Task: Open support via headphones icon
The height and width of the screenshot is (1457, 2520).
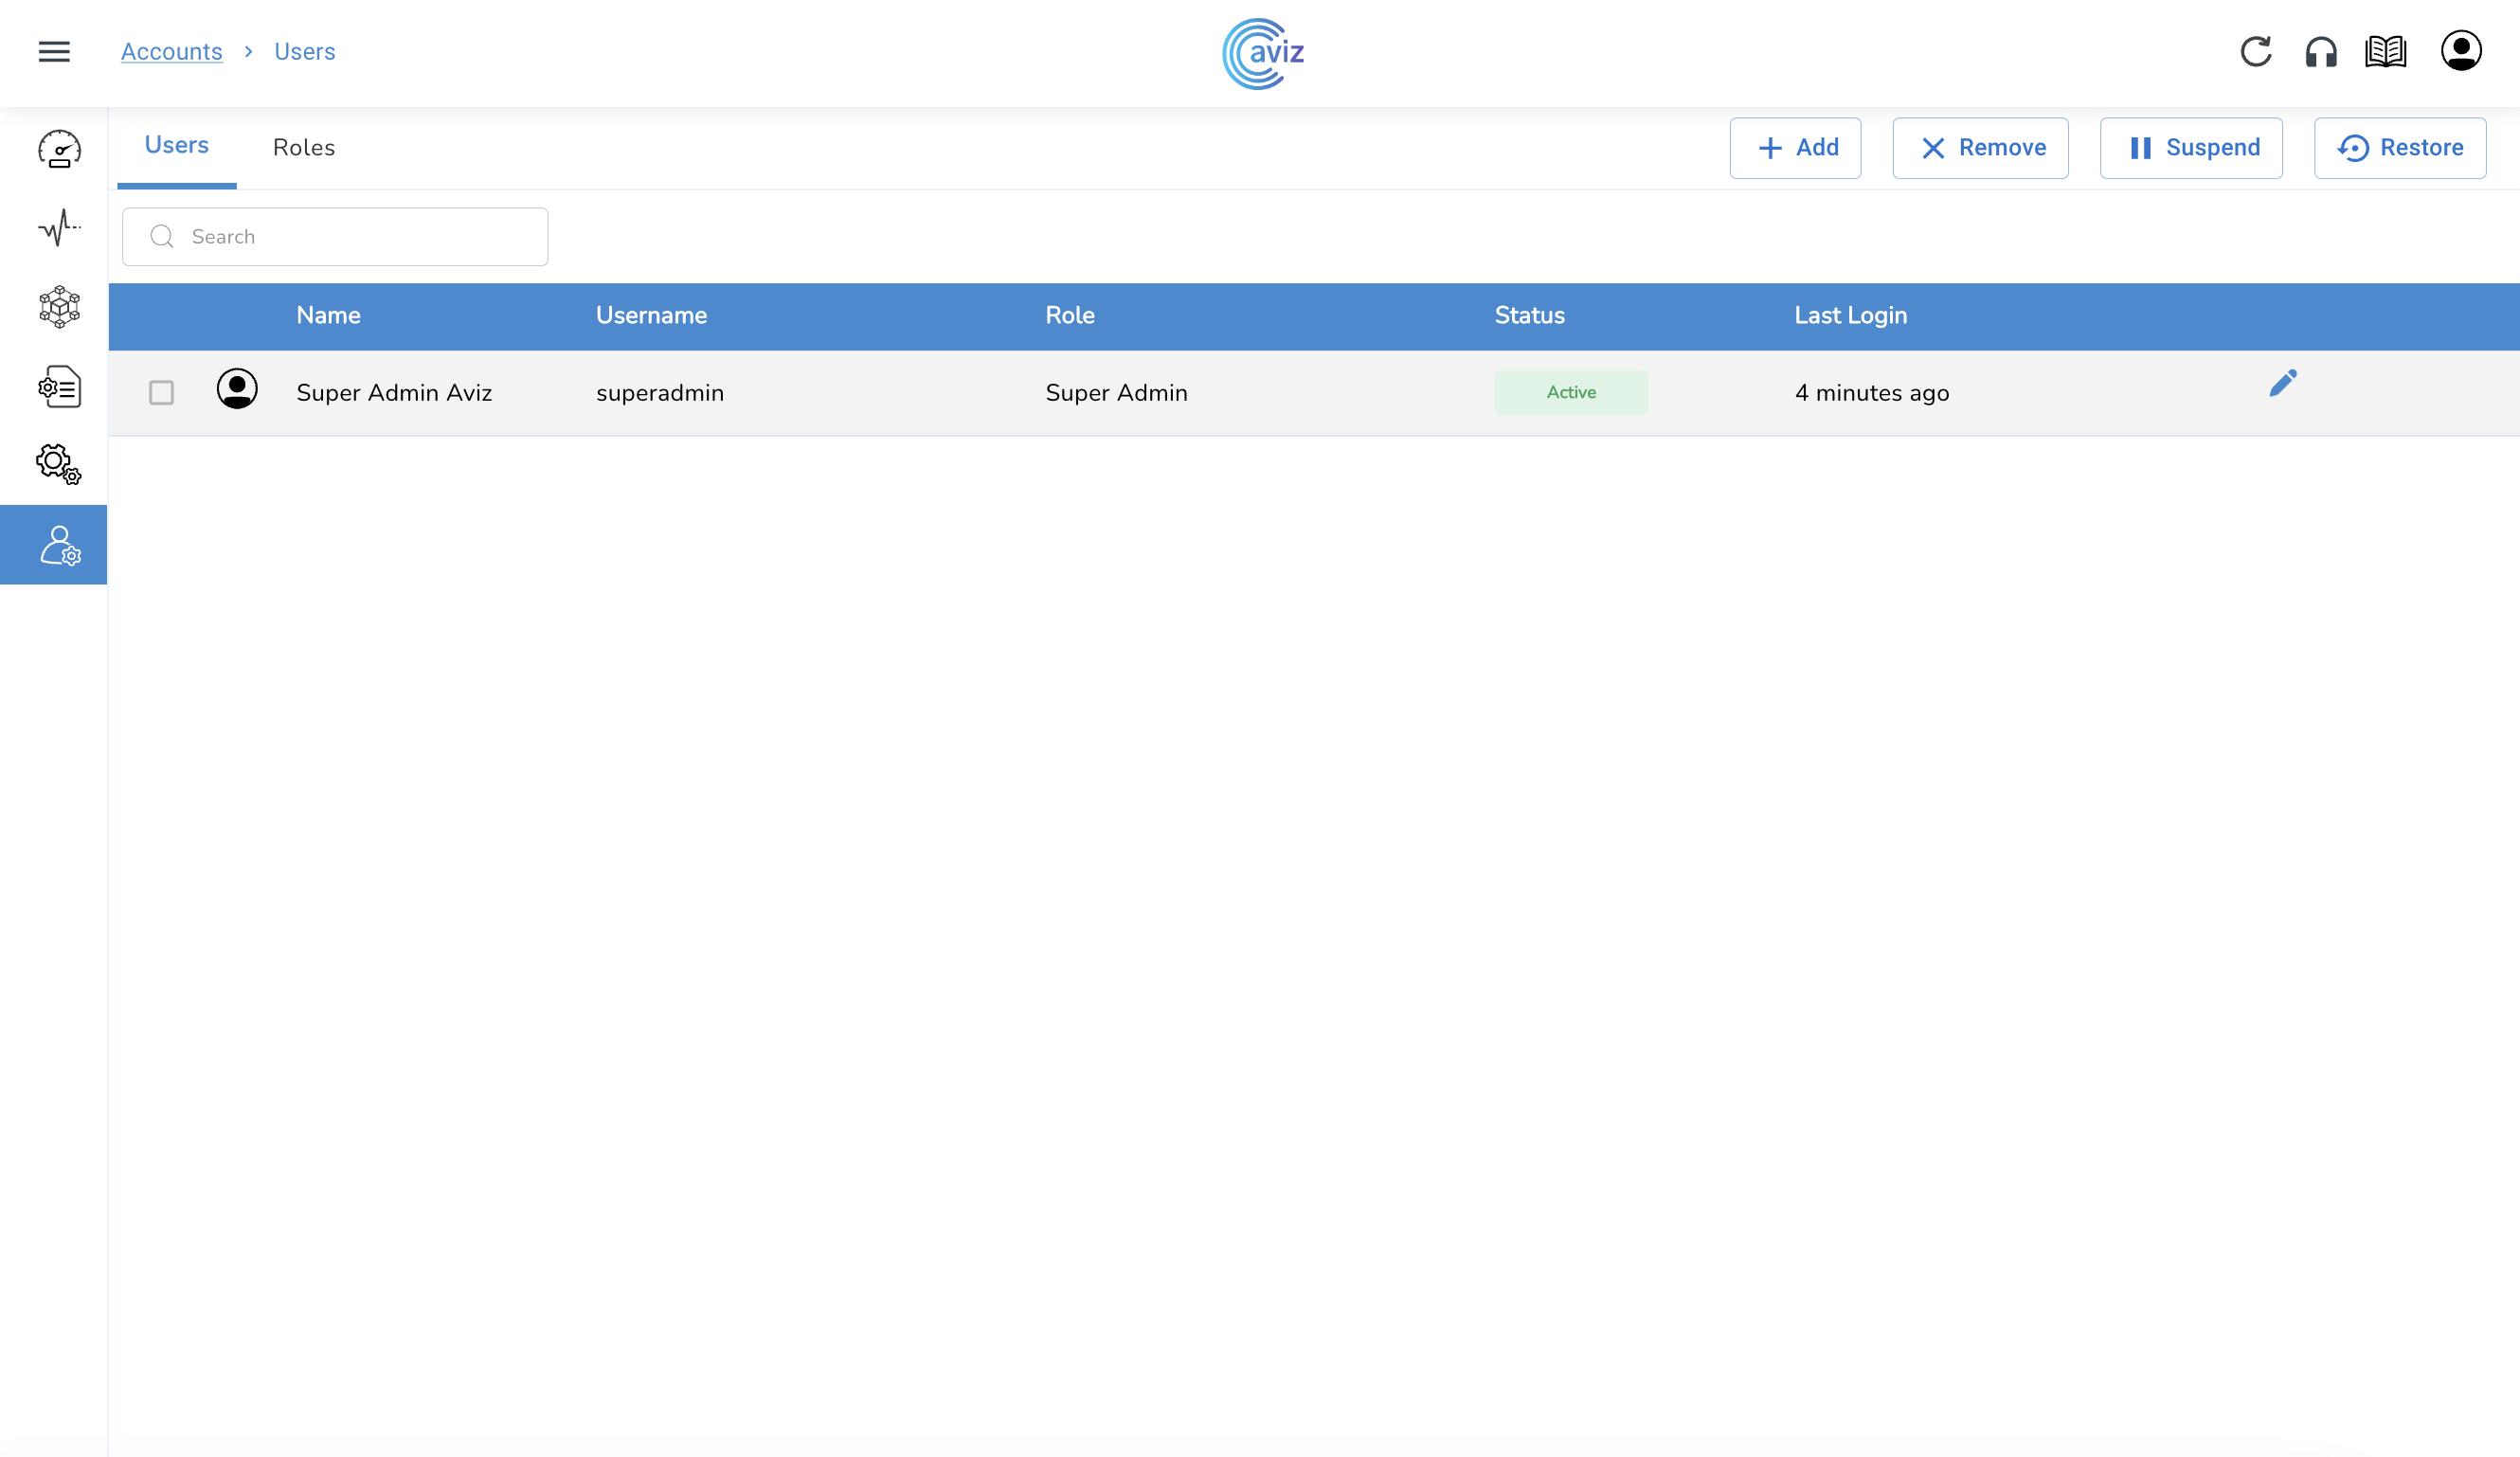Action: coord(2320,52)
